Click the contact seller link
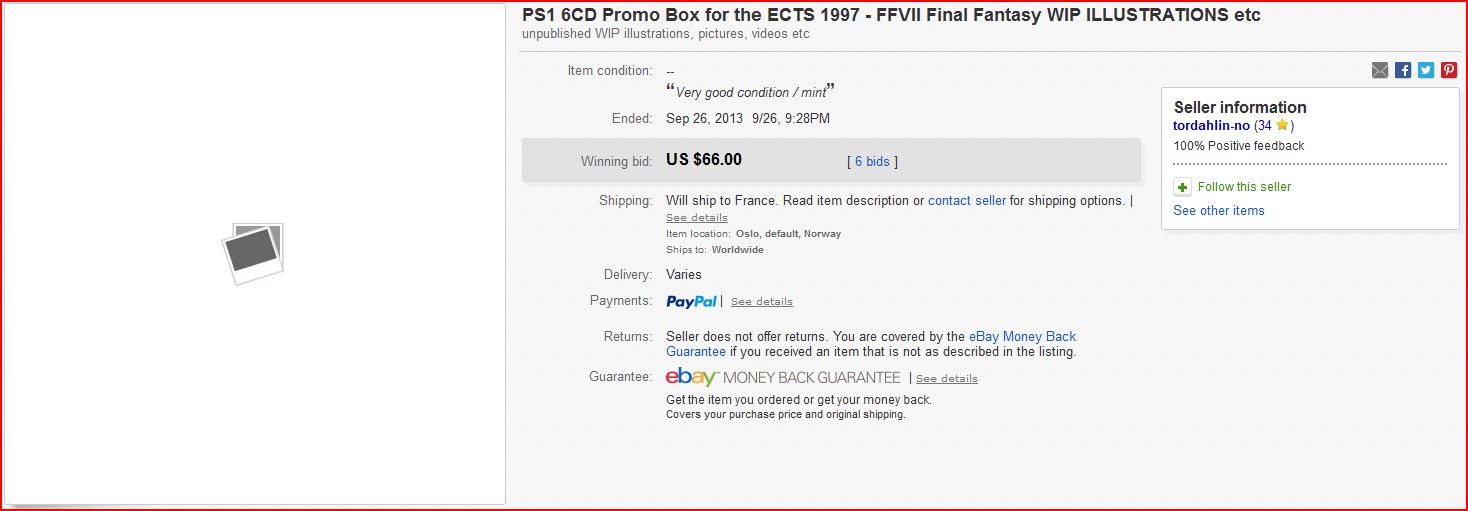Viewport: 1468px width, 511px height. coord(967,201)
